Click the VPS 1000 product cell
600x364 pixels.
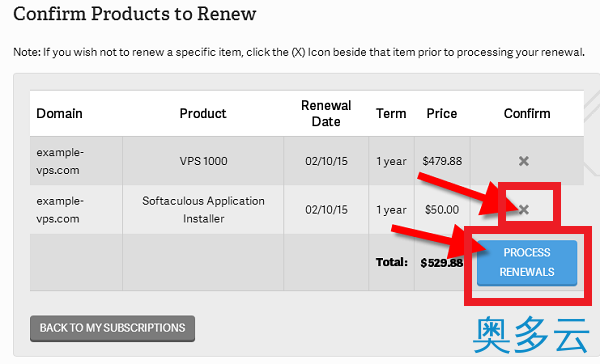(x=204, y=161)
